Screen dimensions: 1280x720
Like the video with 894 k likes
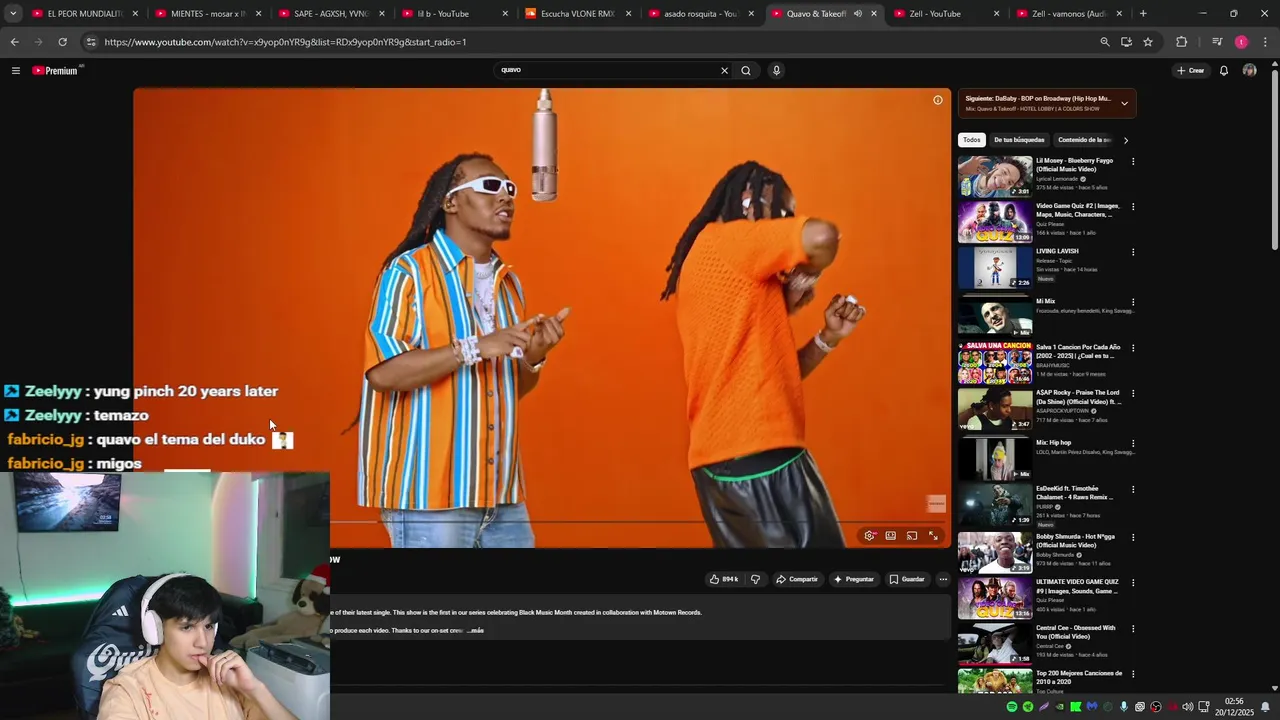point(724,579)
